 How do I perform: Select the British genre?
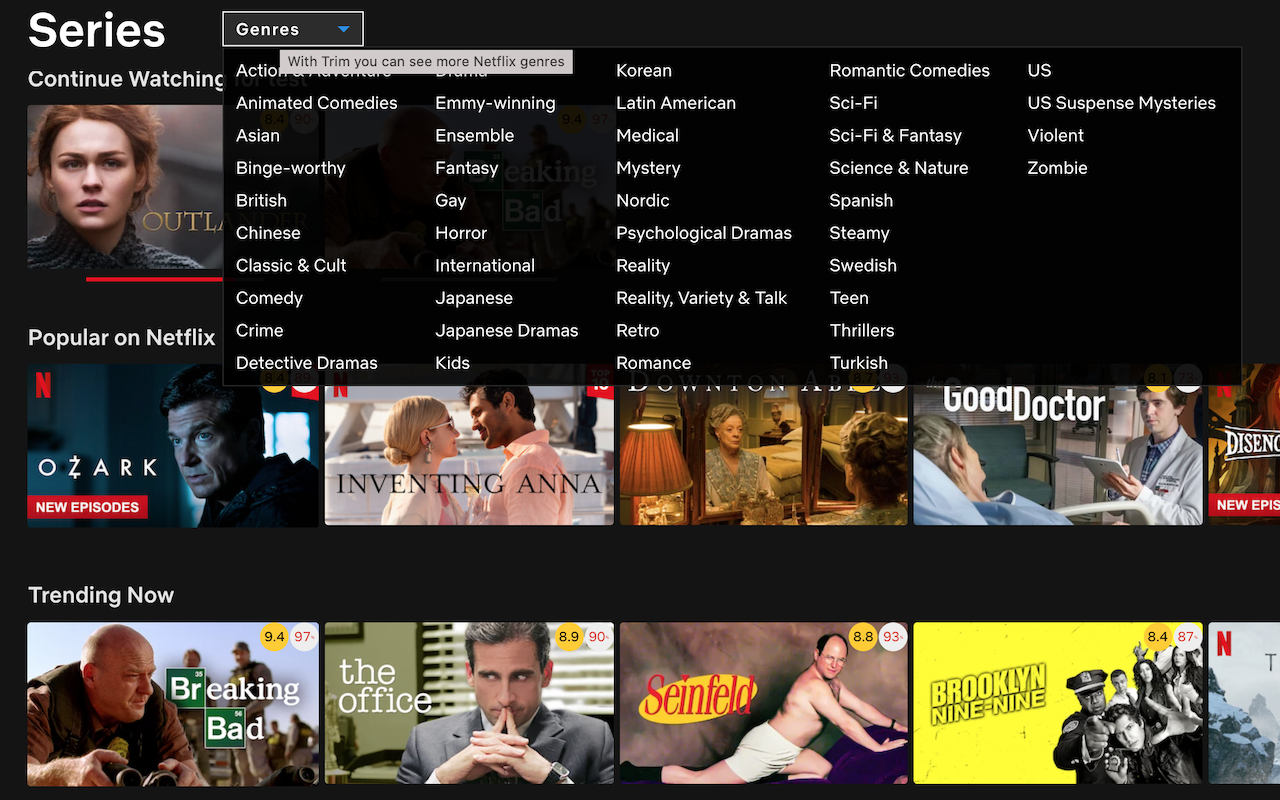tap(261, 200)
